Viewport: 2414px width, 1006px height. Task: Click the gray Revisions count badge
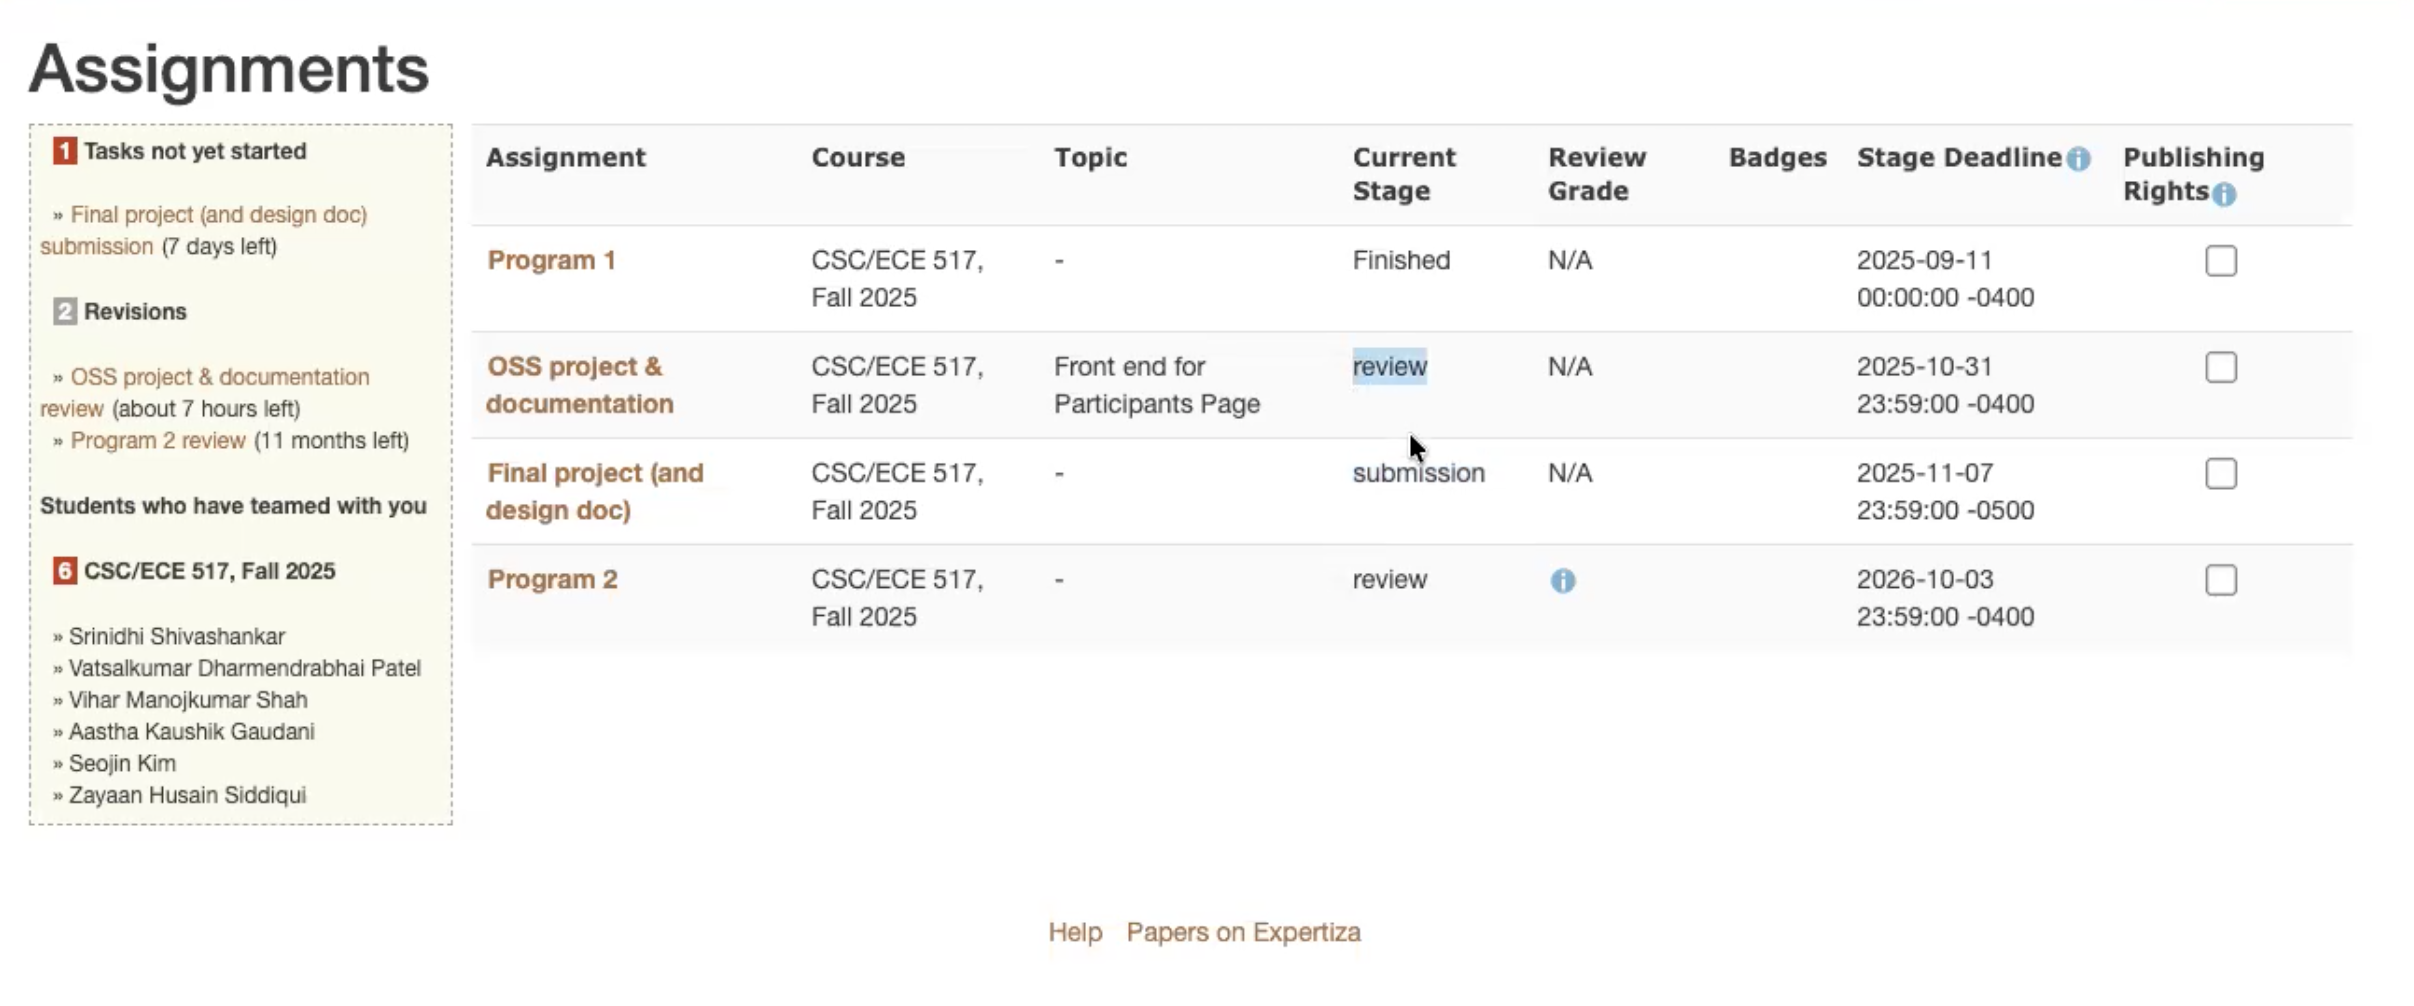(65, 311)
